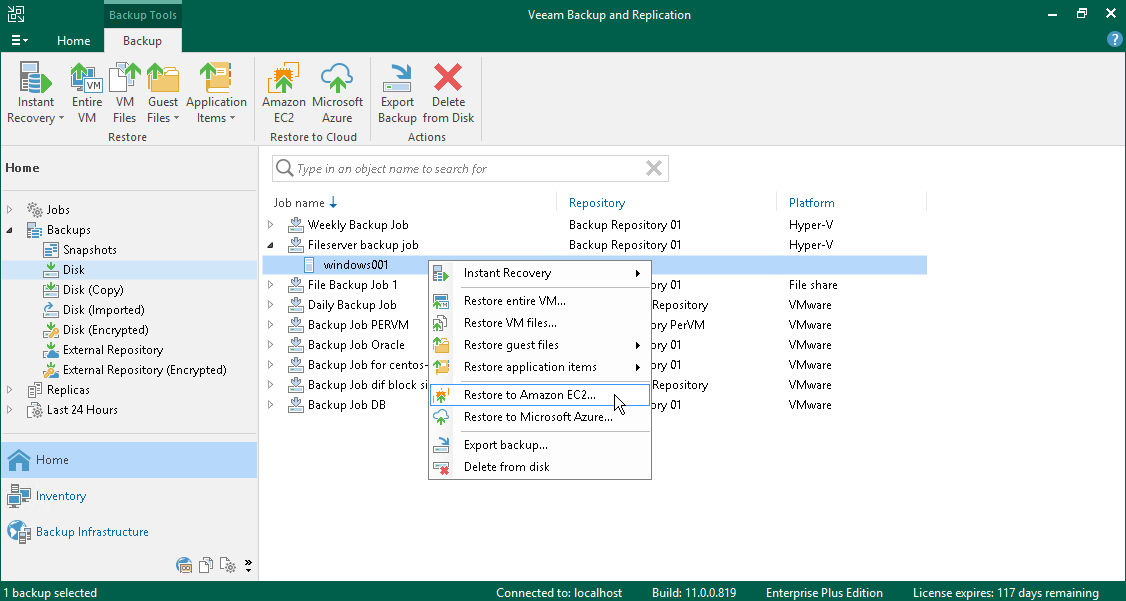Open Instant Recovery context submenu
Viewport: 1126px width, 601px height.
(539, 273)
